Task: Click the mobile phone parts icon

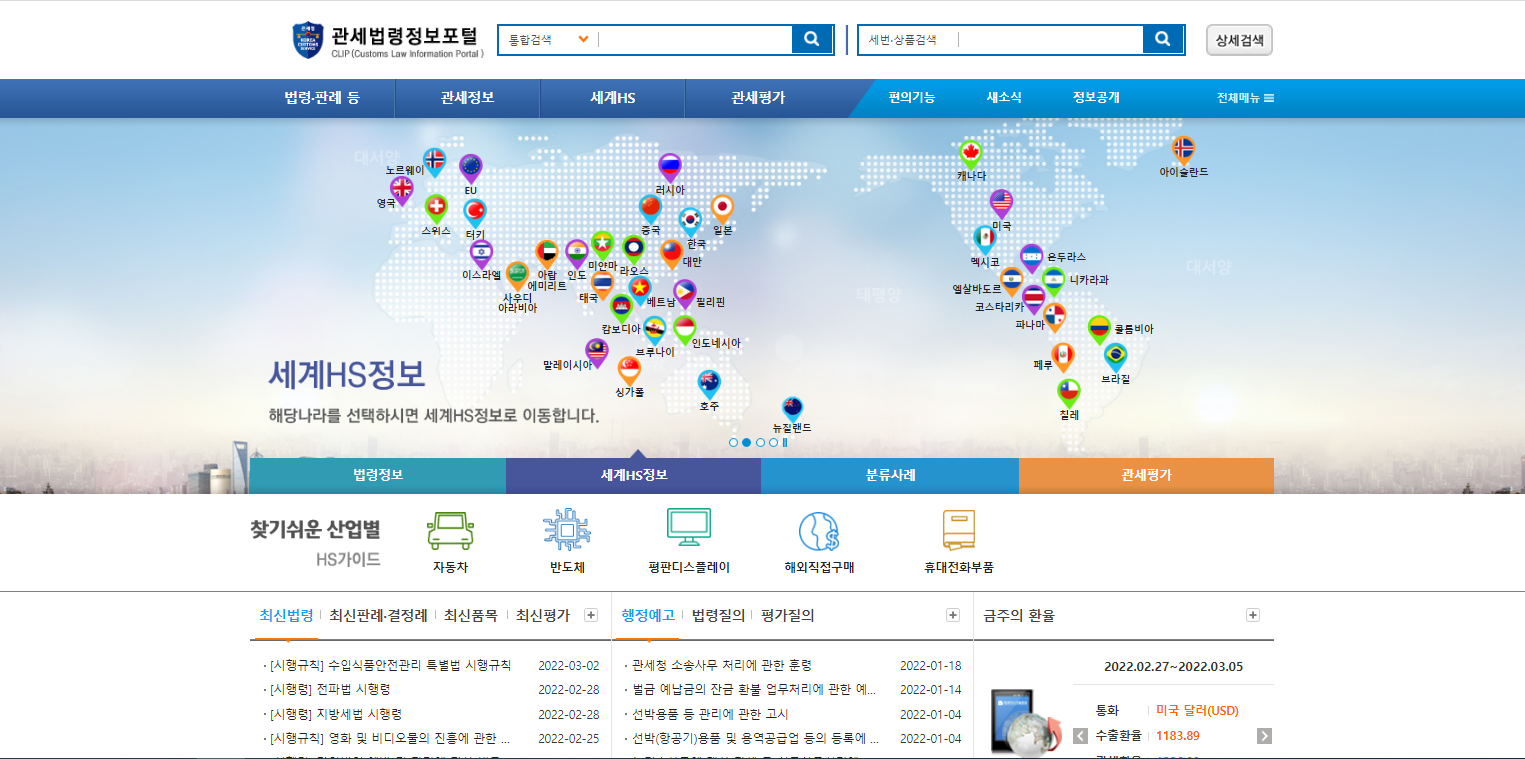Action: pyautogui.click(x=958, y=530)
